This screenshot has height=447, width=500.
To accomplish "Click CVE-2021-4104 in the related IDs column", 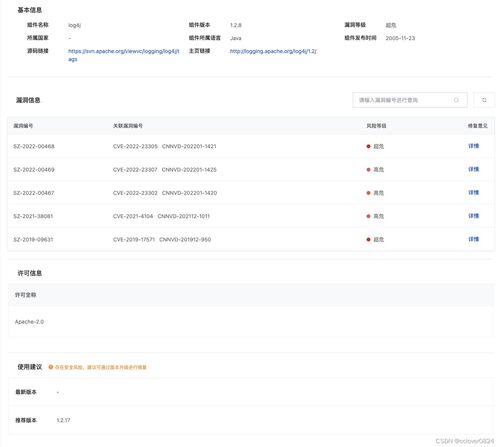I will click(x=133, y=216).
